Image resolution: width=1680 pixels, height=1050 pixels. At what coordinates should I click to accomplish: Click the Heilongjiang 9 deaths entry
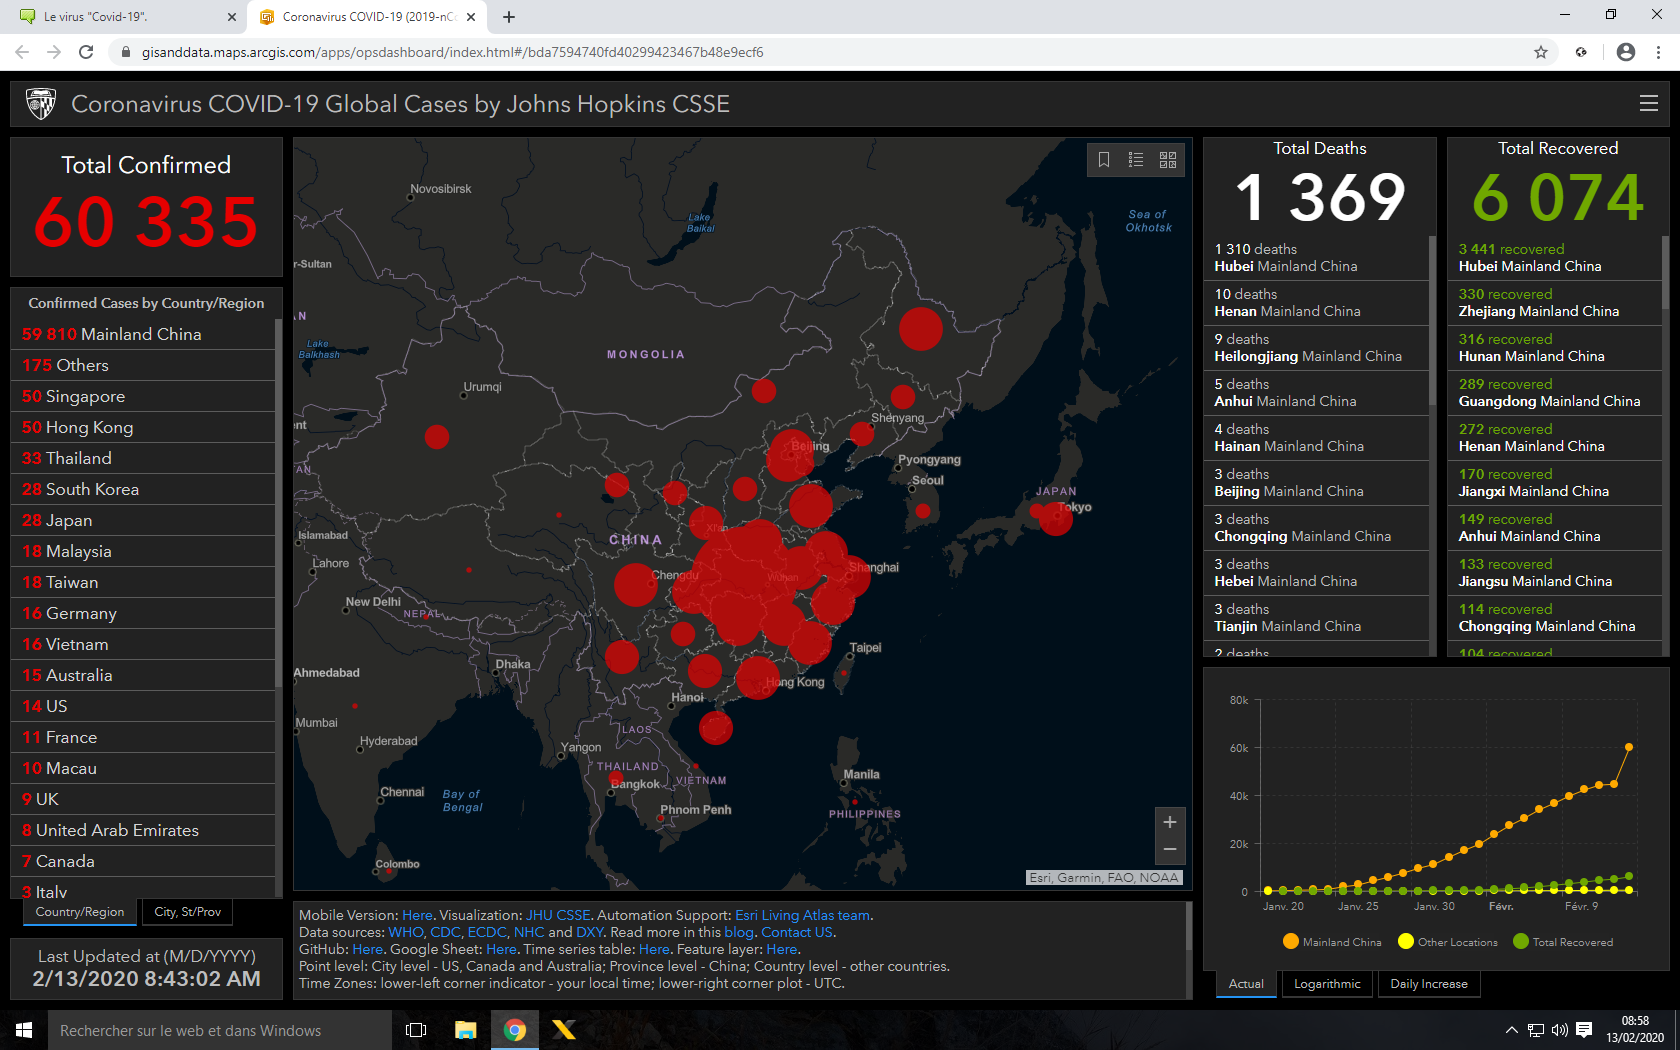coord(1316,348)
